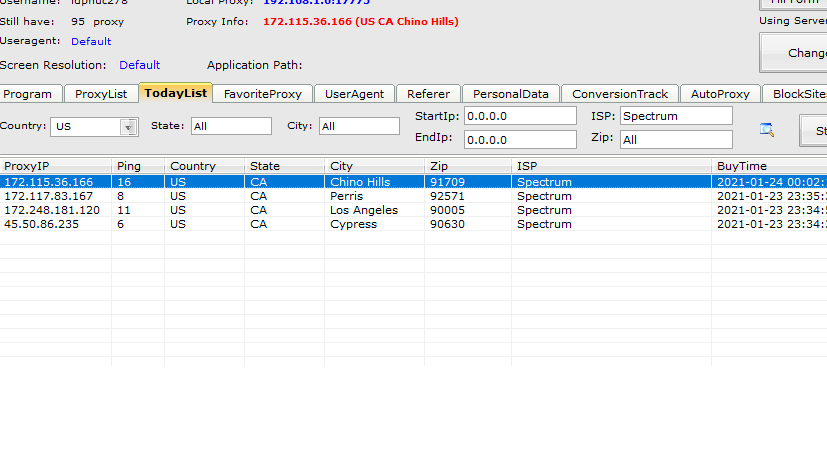Select proxy row 172.117.83.167
This screenshot has width=827, height=460.
pyautogui.click(x=414, y=196)
